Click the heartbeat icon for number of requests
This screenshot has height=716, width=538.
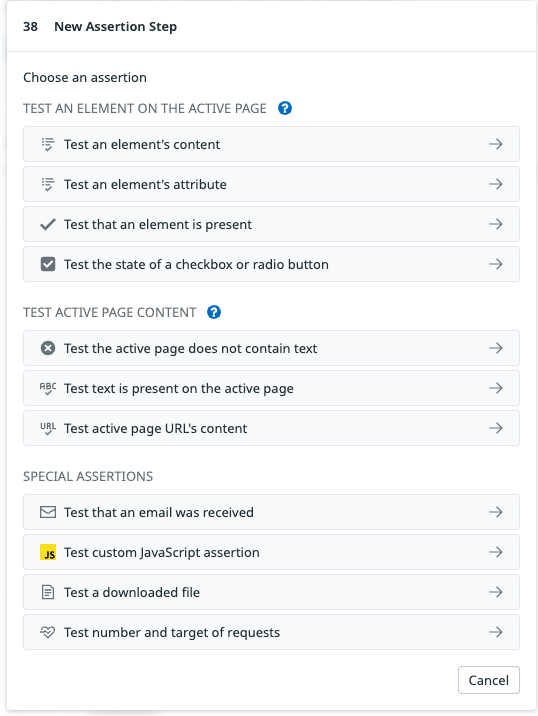(48, 632)
